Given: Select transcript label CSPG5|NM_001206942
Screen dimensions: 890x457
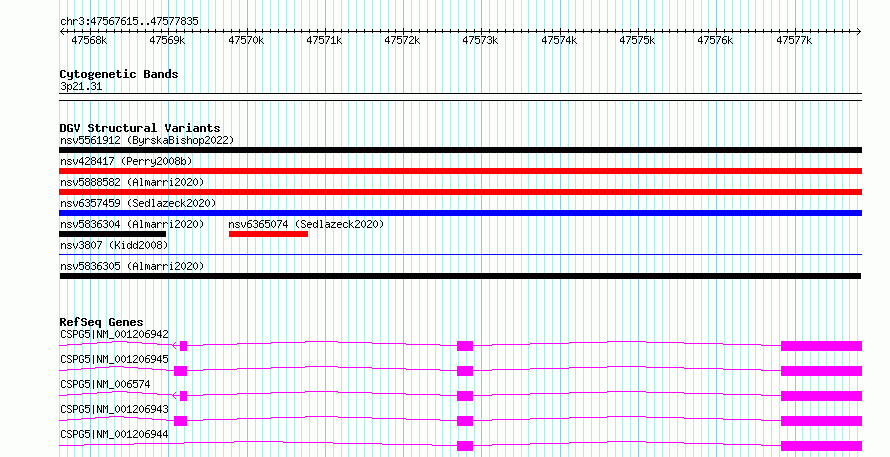Looking at the screenshot, I should [x=114, y=334].
